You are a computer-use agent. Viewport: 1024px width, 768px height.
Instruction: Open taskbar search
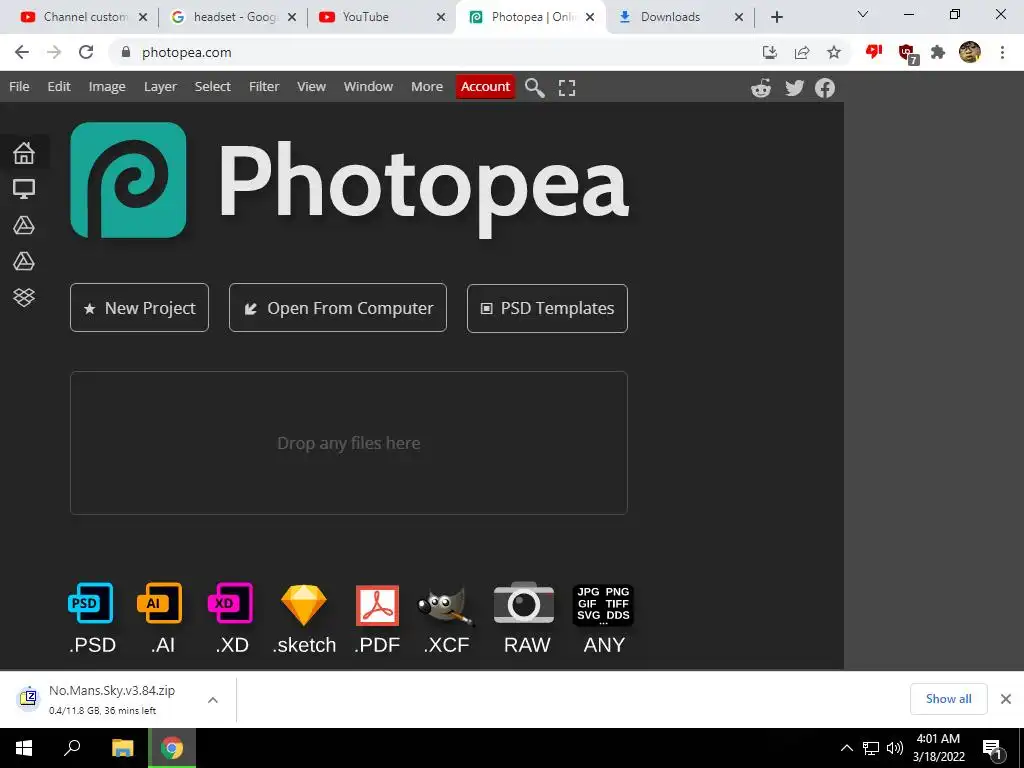[72, 748]
